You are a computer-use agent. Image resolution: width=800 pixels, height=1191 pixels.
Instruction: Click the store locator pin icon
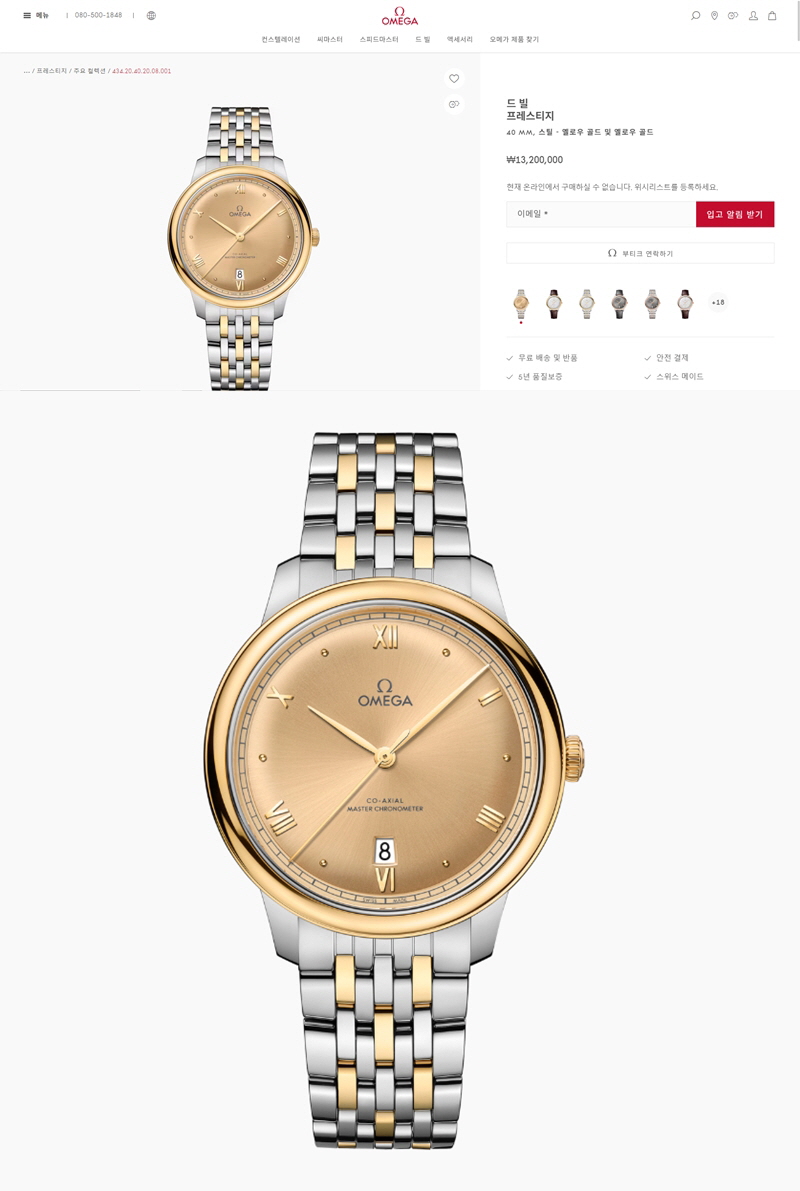[x=714, y=15]
